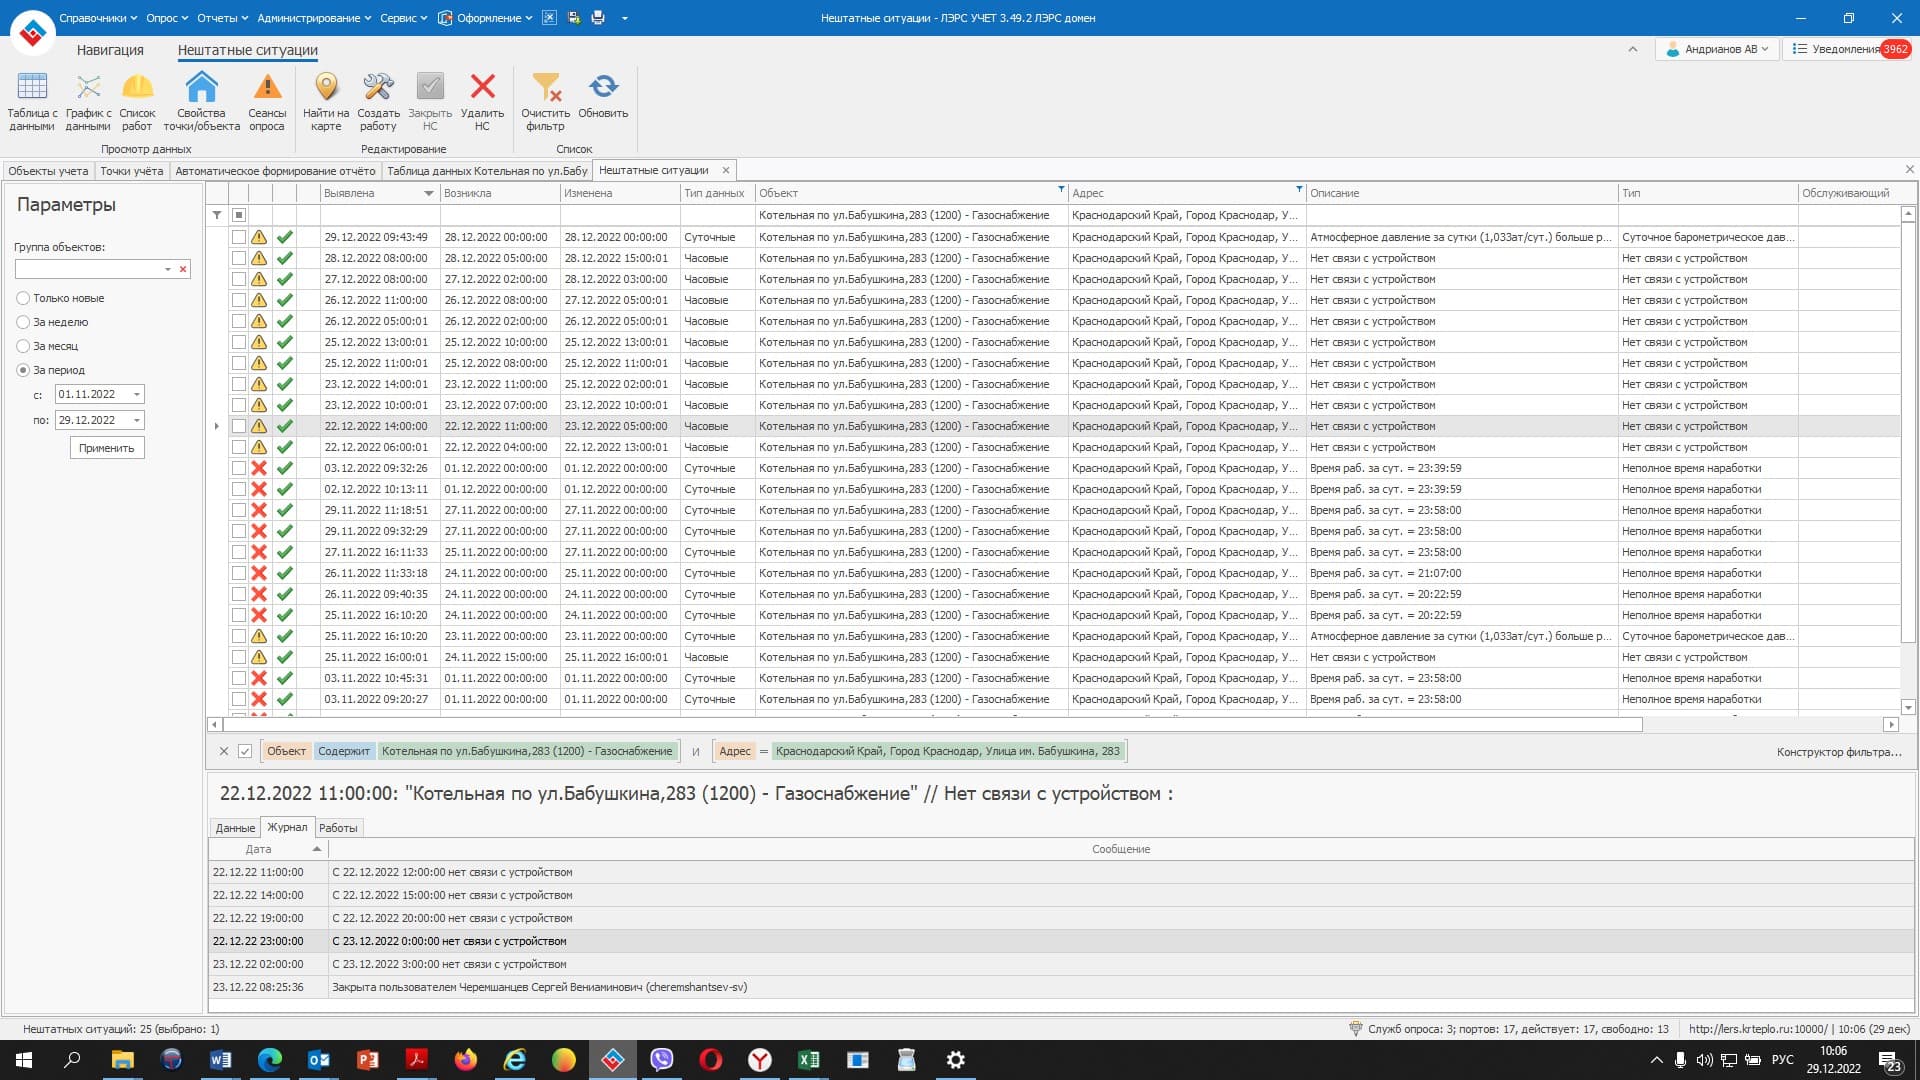
Task: Select За период radio option
Action: click(x=23, y=370)
